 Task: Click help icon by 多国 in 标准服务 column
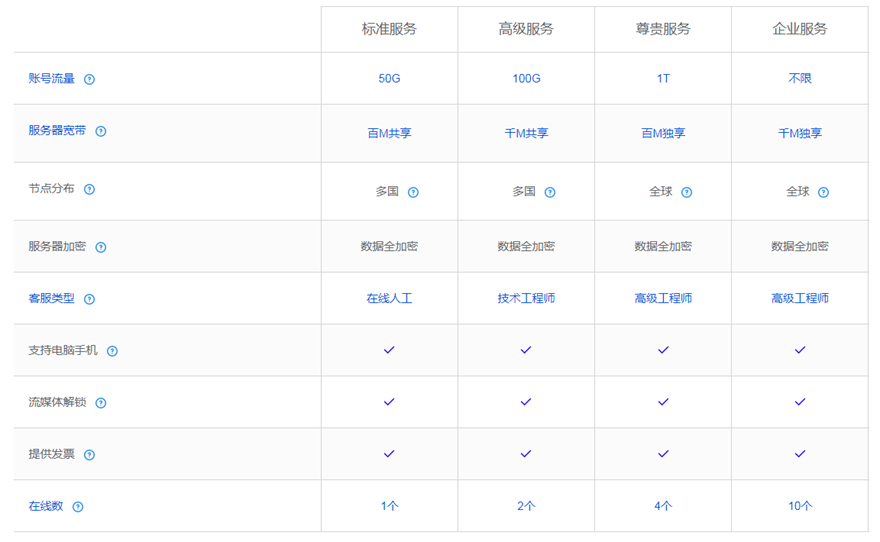pos(413,192)
